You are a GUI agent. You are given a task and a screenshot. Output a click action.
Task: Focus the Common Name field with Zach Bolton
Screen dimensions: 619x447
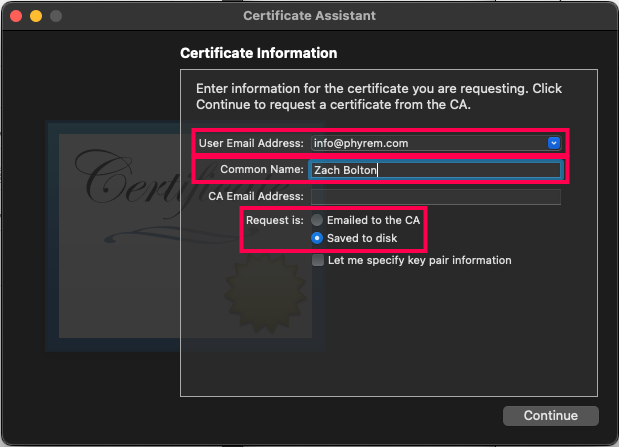(x=435, y=170)
